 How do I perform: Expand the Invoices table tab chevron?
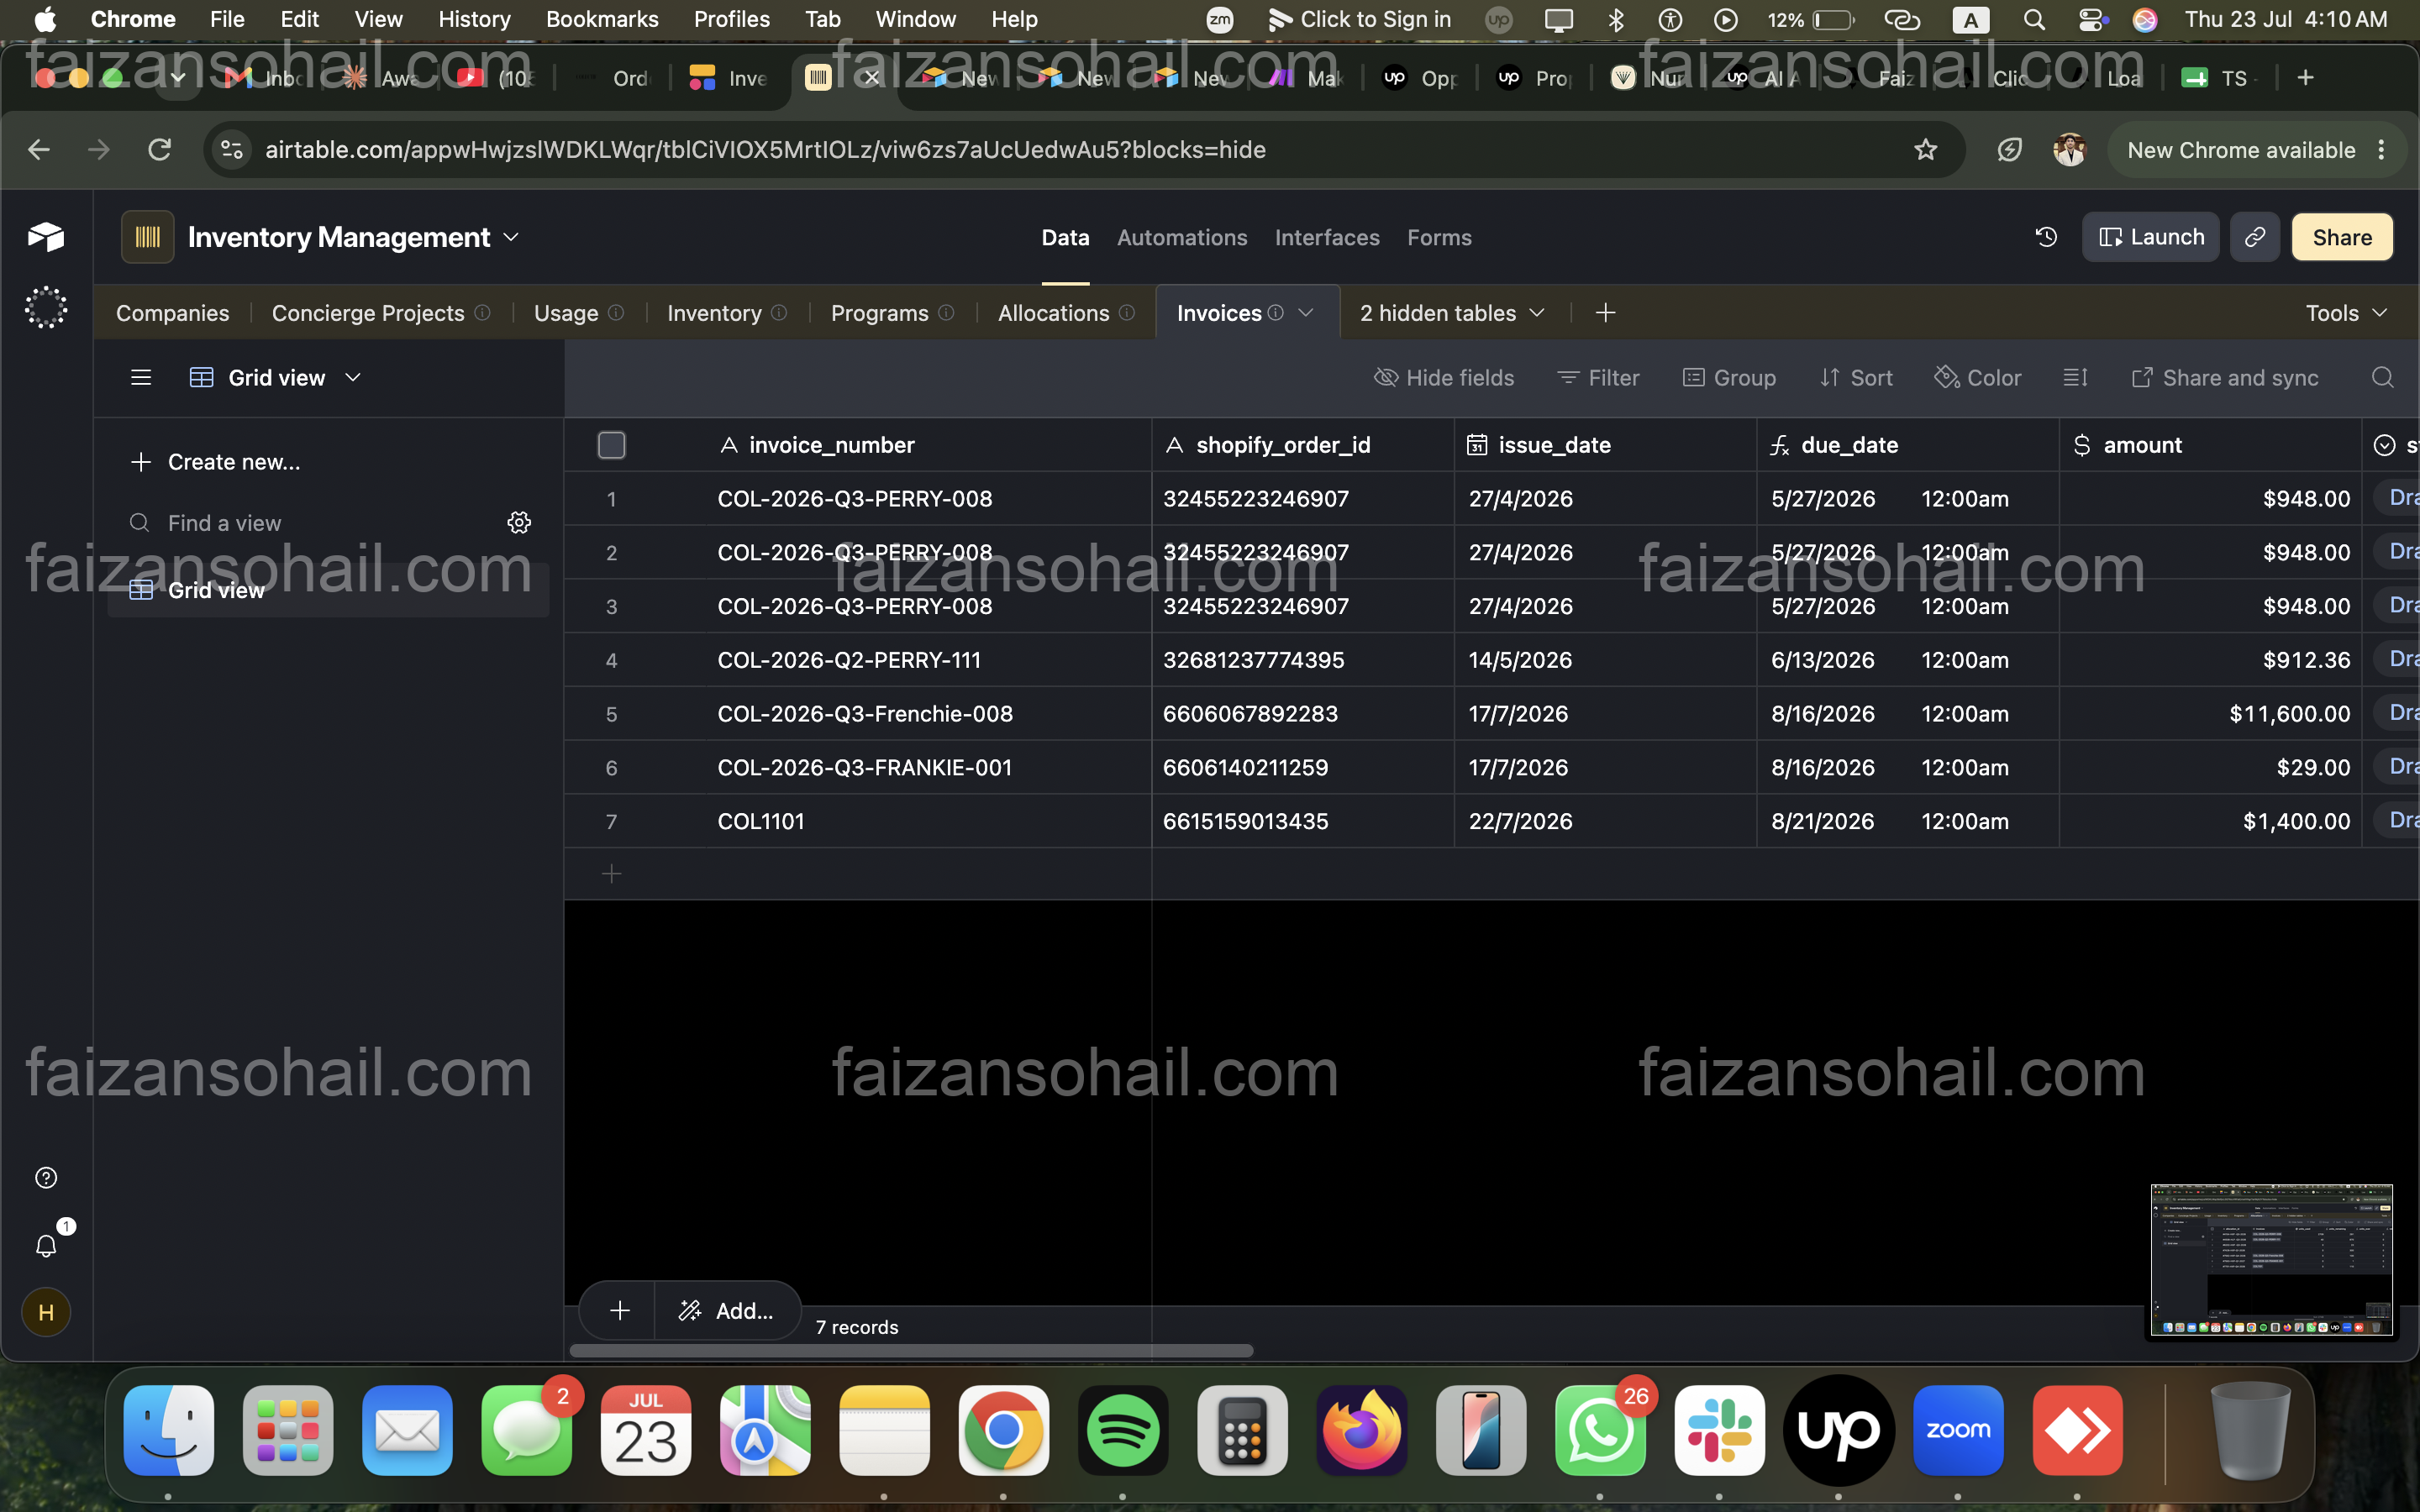point(1306,313)
